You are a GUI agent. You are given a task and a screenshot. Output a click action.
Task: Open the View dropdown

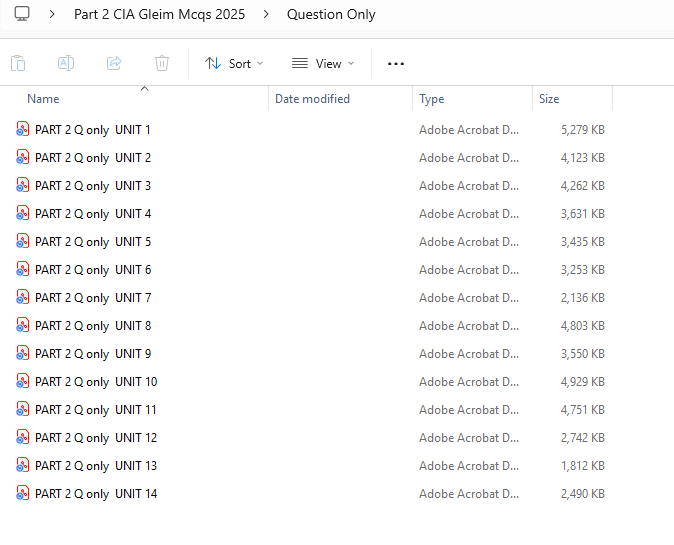pyautogui.click(x=323, y=63)
